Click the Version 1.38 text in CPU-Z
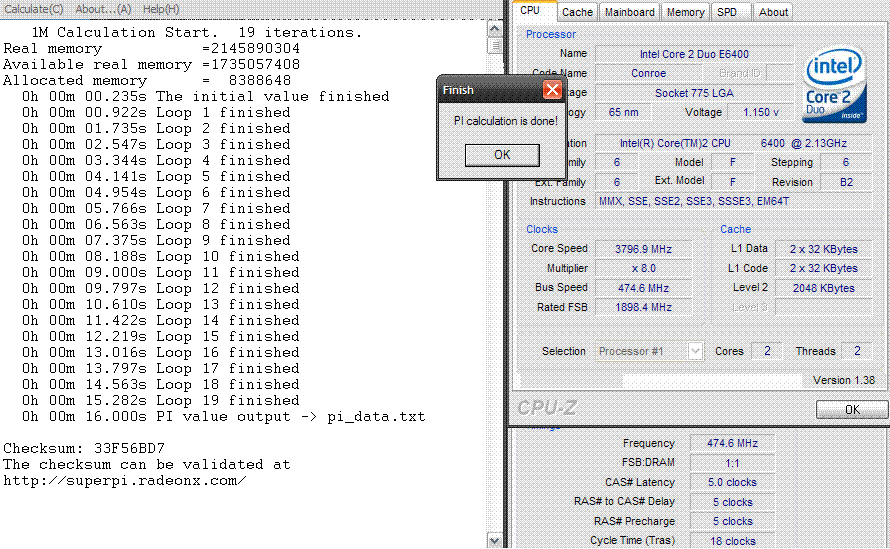Image resolution: width=890 pixels, height=549 pixels. click(843, 380)
